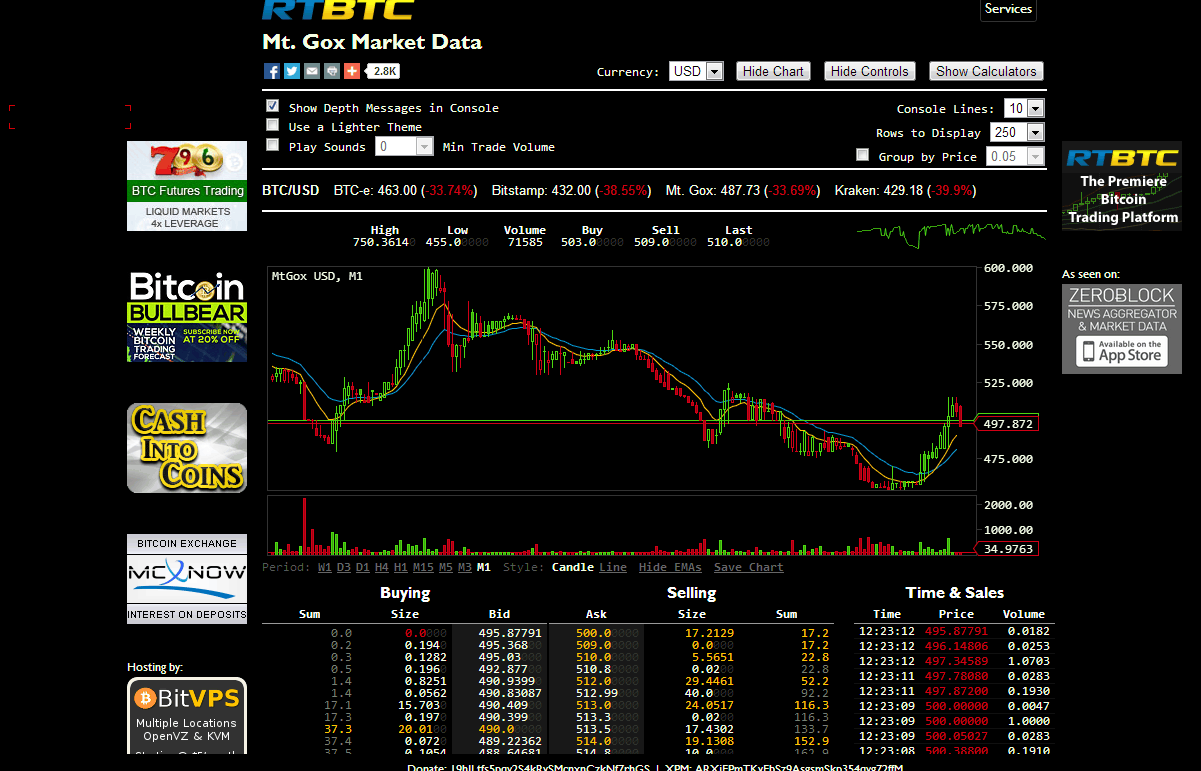The height and width of the screenshot is (771, 1201).
Task: Select the W1 chart period
Action: [x=325, y=567]
